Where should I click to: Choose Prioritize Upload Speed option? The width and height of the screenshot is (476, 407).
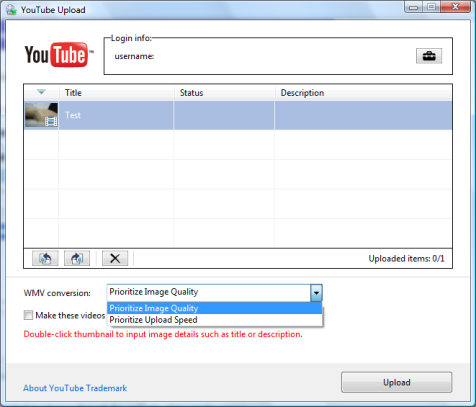[214, 320]
